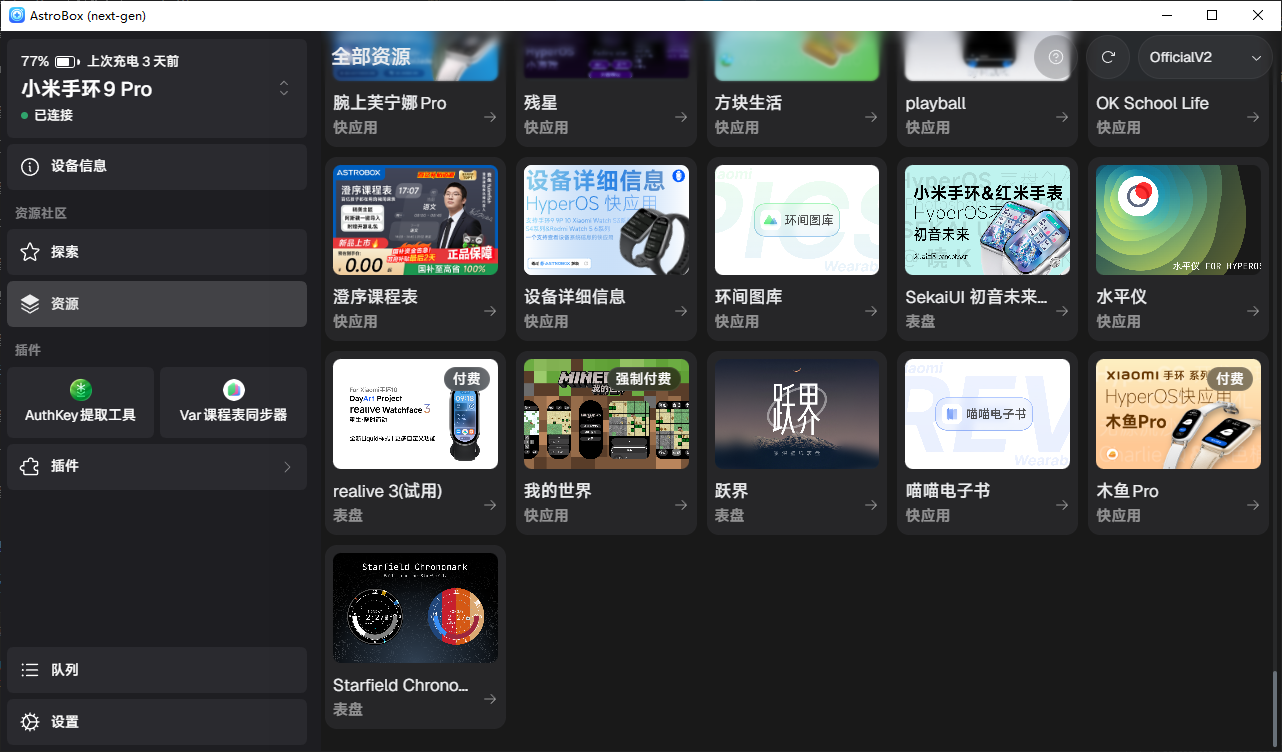Screen dimensions: 1282x752
Task: Open the 跃界 watchface thumbnail
Action: coord(797,414)
